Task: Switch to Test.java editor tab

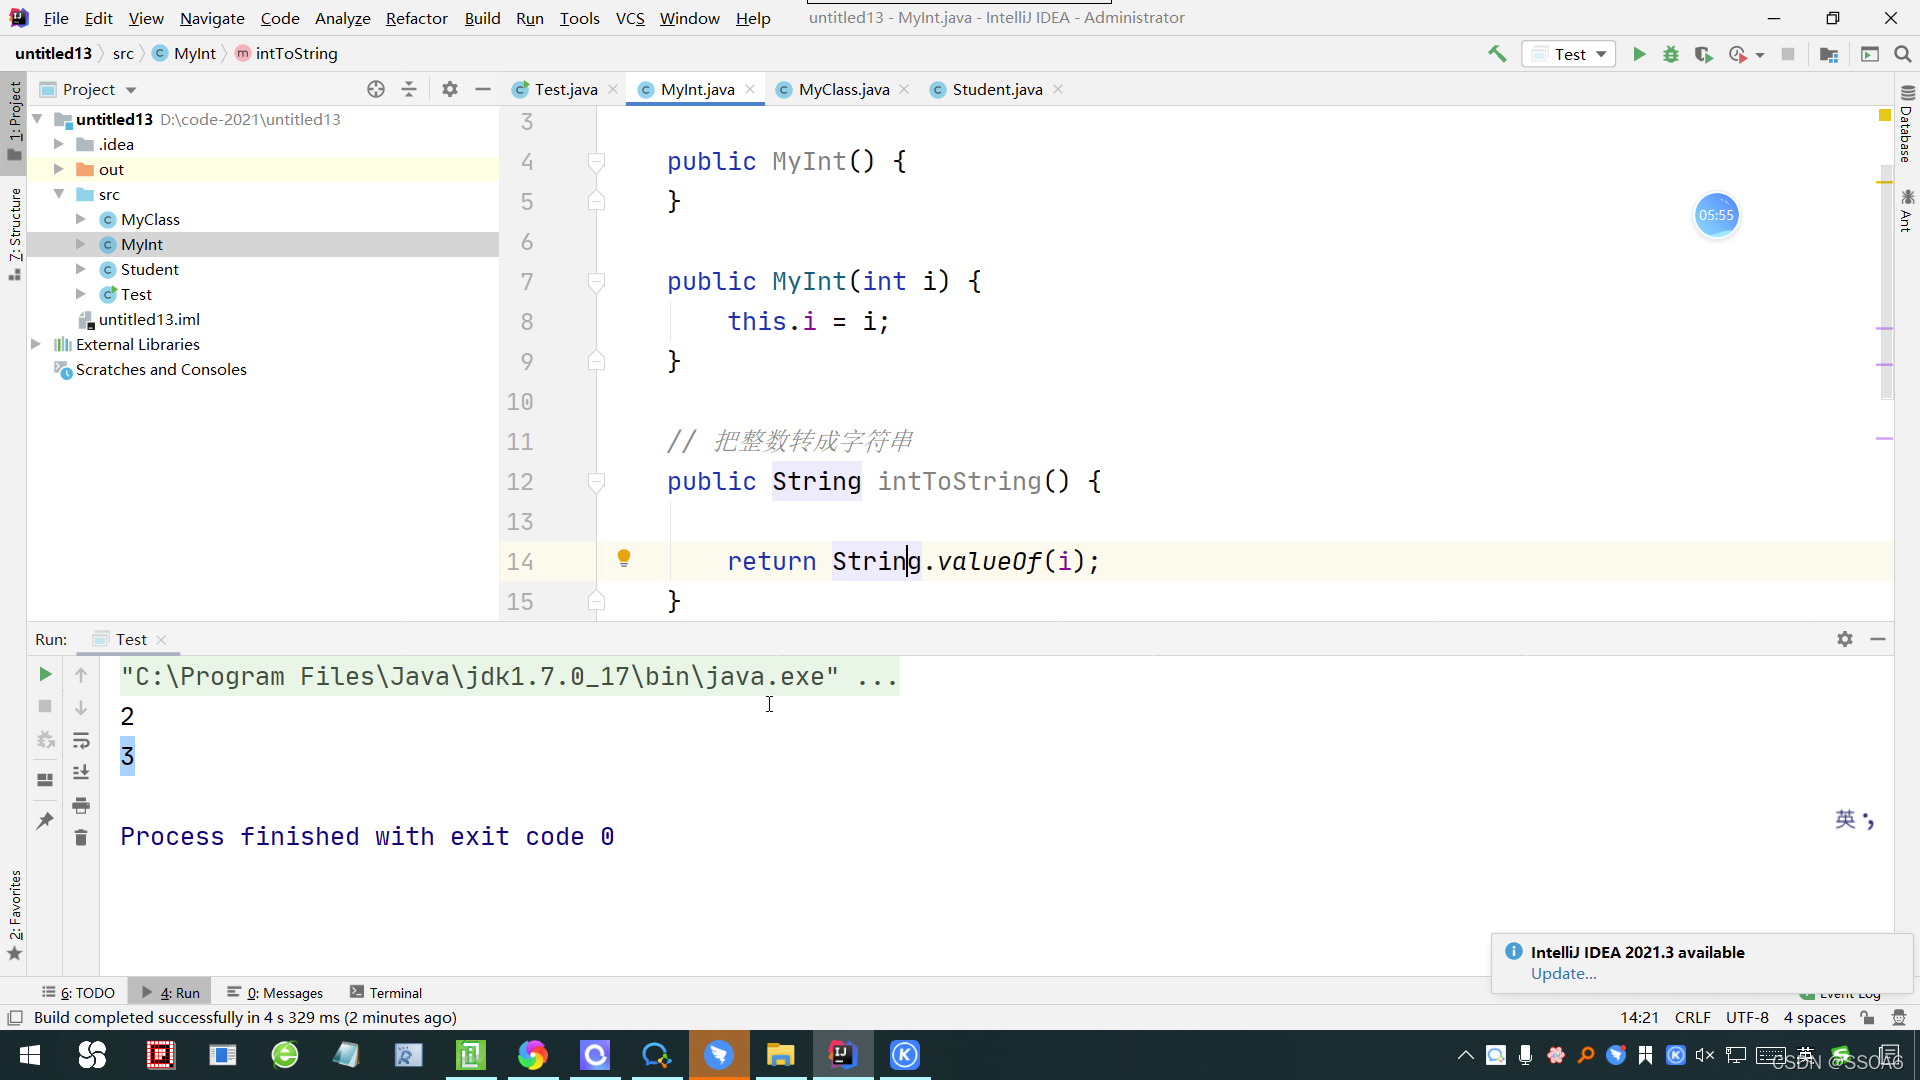Action: (x=565, y=89)
